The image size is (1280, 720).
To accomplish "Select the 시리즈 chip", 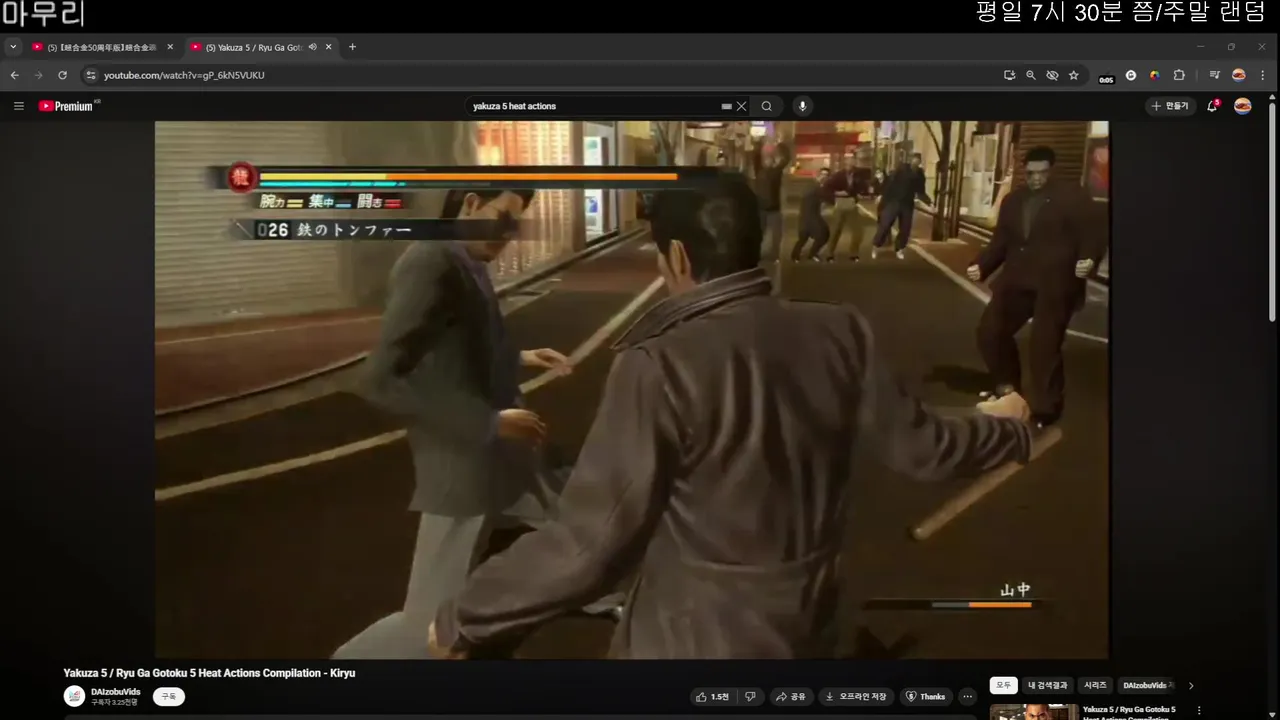I will click(x=1095, y=685).
